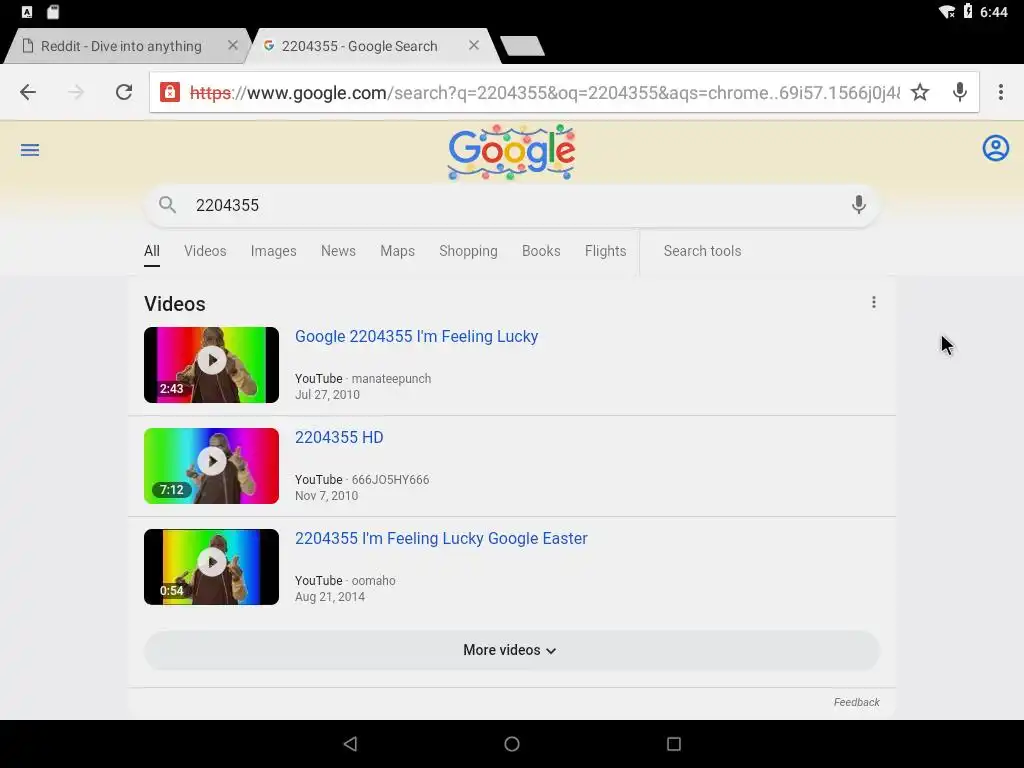Open a new browser tab

pyautogui.click(x=522, y=46)
